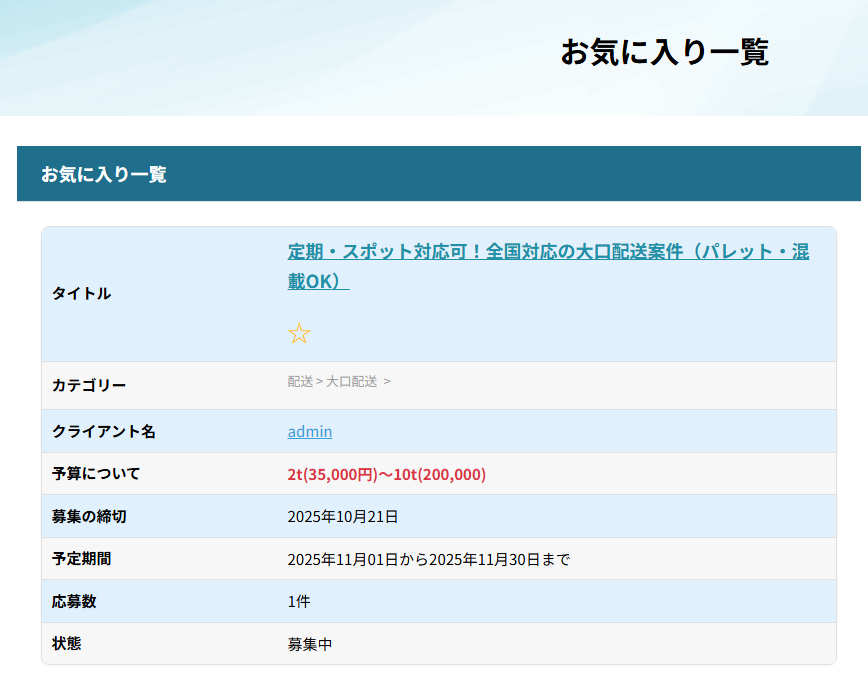The height and width of the screenshot is (691, 868).
Task: Toggle the favorite star icon
Action: click(x=298, y=334)
